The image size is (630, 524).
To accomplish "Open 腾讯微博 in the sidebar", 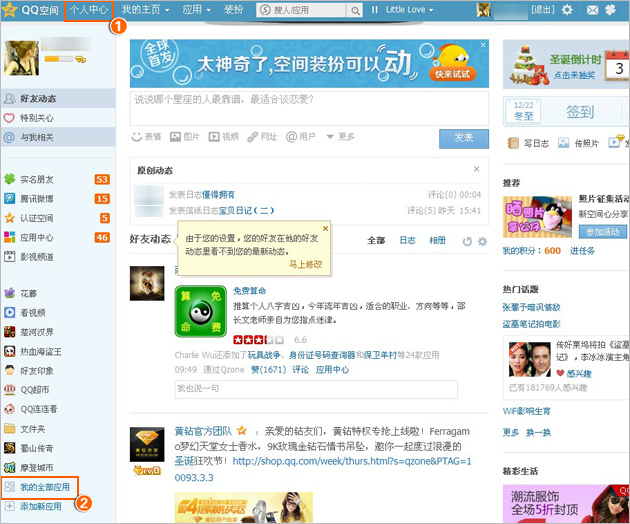I will (40, 199).
